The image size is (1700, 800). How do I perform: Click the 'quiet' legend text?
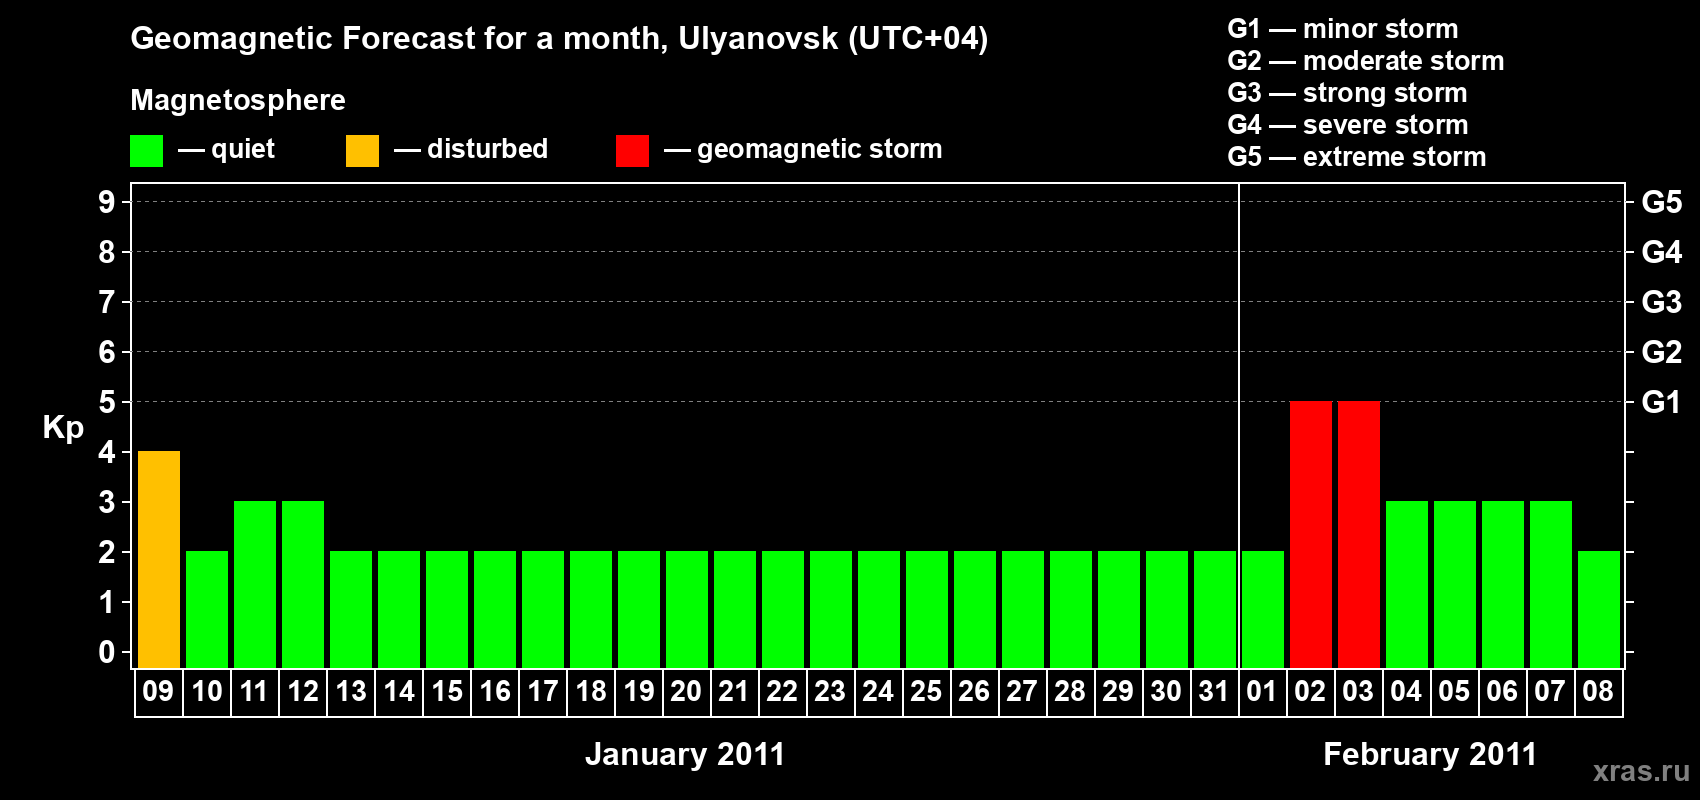tap(243, 149)
